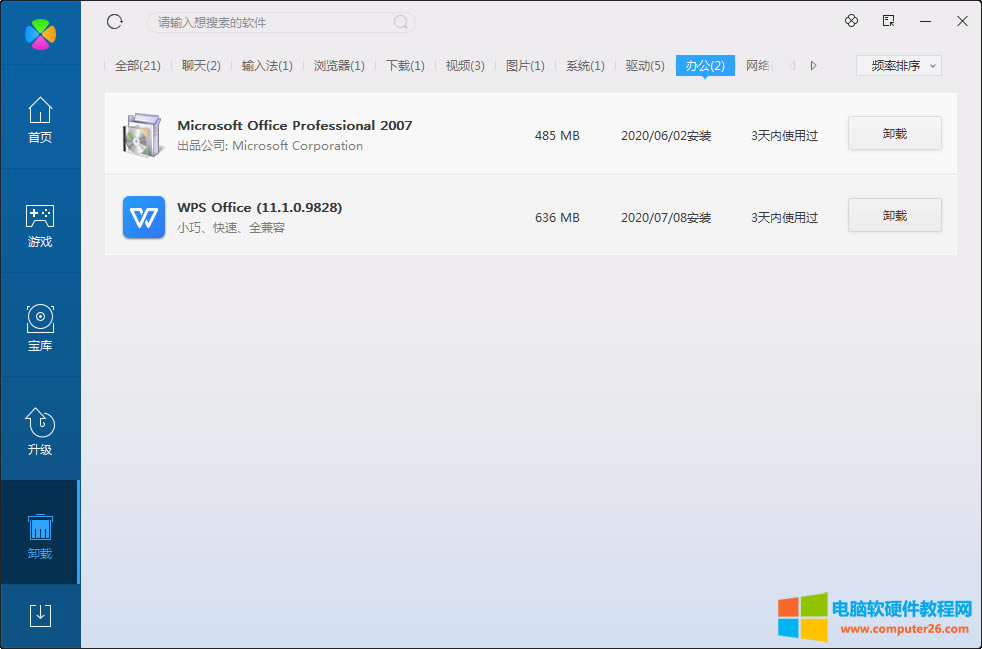
Task: Switch to the 驱动(5) category tab
Action: point(644,66)
